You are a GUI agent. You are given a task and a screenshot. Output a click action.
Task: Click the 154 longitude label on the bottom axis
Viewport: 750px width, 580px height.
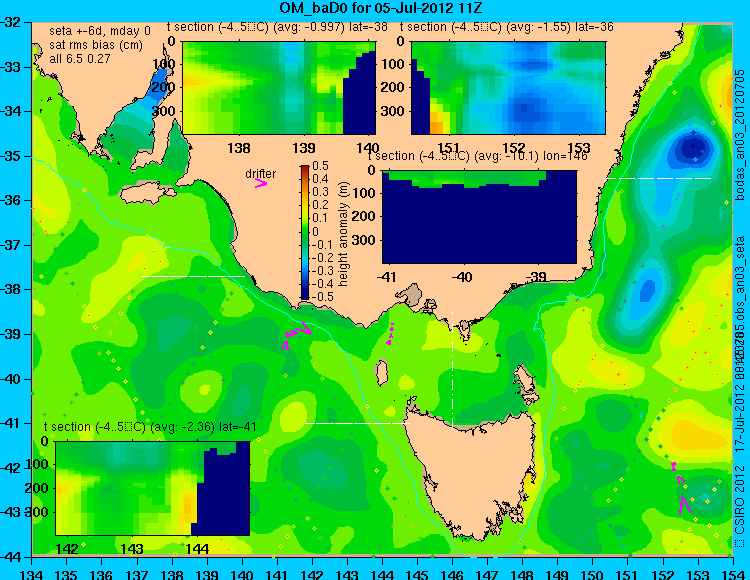(733, 574)
